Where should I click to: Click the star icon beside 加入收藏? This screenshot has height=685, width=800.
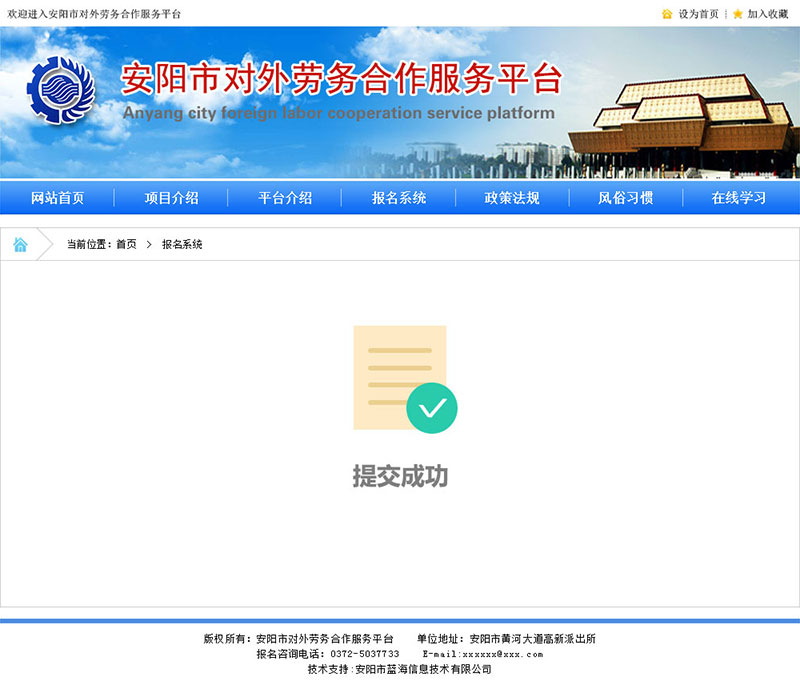click(x=738, y=14)
